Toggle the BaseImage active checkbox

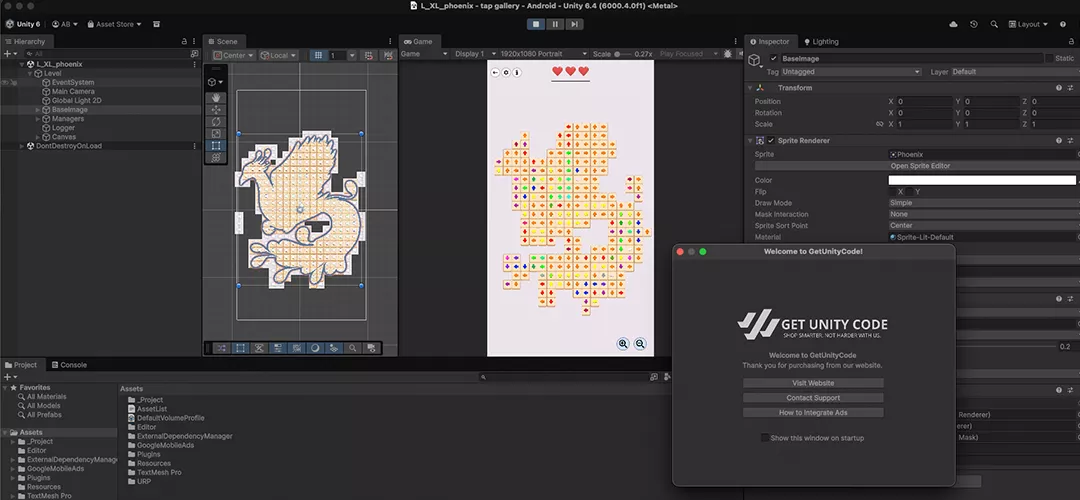773,59
